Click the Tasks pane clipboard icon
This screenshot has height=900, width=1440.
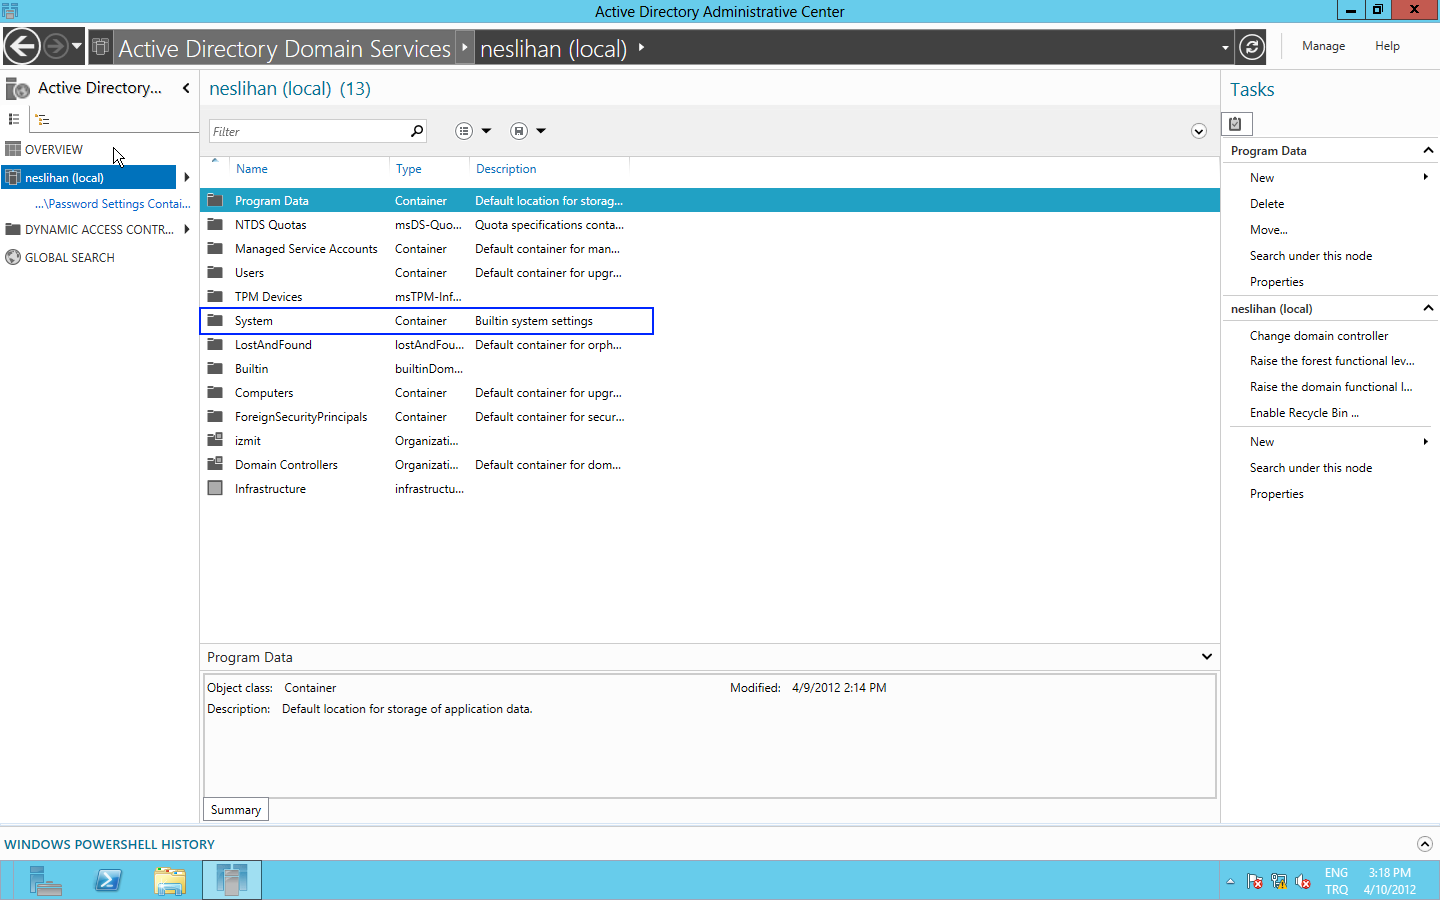(x=1236, y=124)
